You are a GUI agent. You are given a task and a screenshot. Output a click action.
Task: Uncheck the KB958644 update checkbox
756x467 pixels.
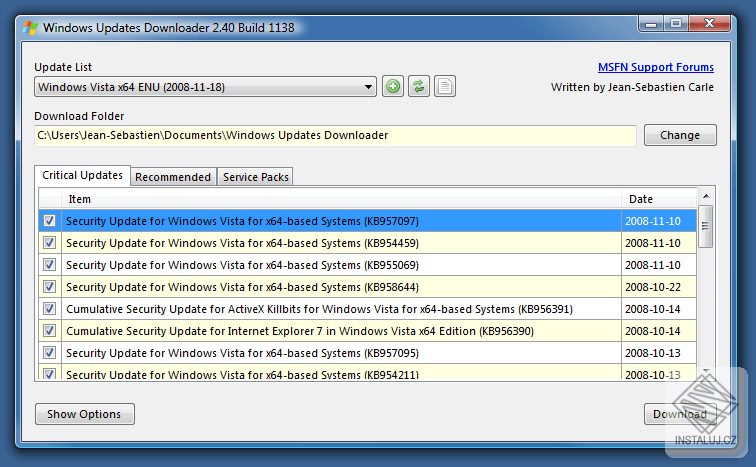pos(49,287)
